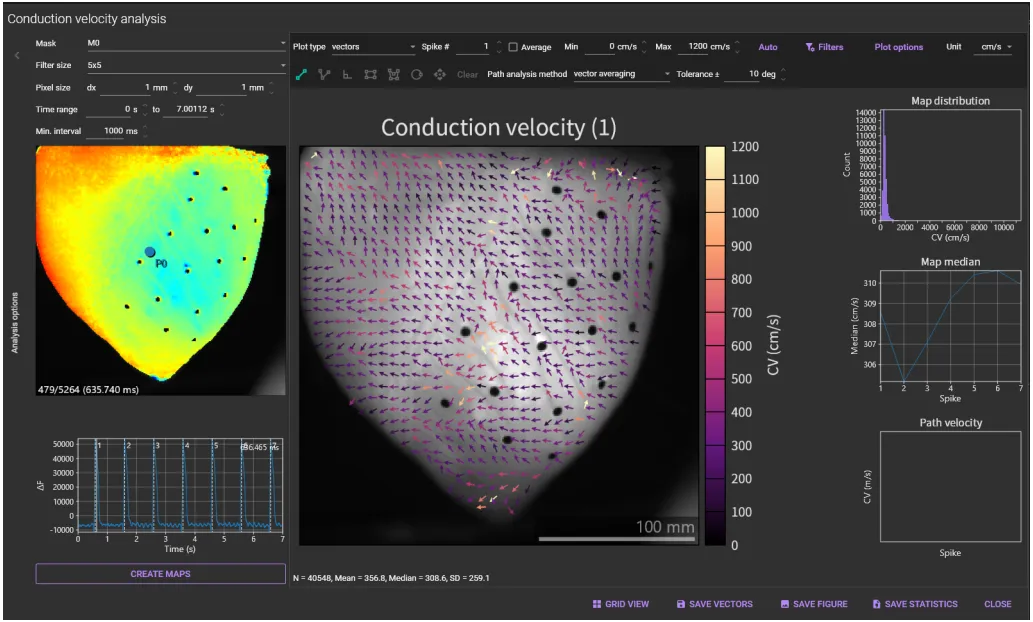Choose the rectangle region selection tool
This screenshot has height=622, width=1033.
pyautogui.click(x=371, y=74)
